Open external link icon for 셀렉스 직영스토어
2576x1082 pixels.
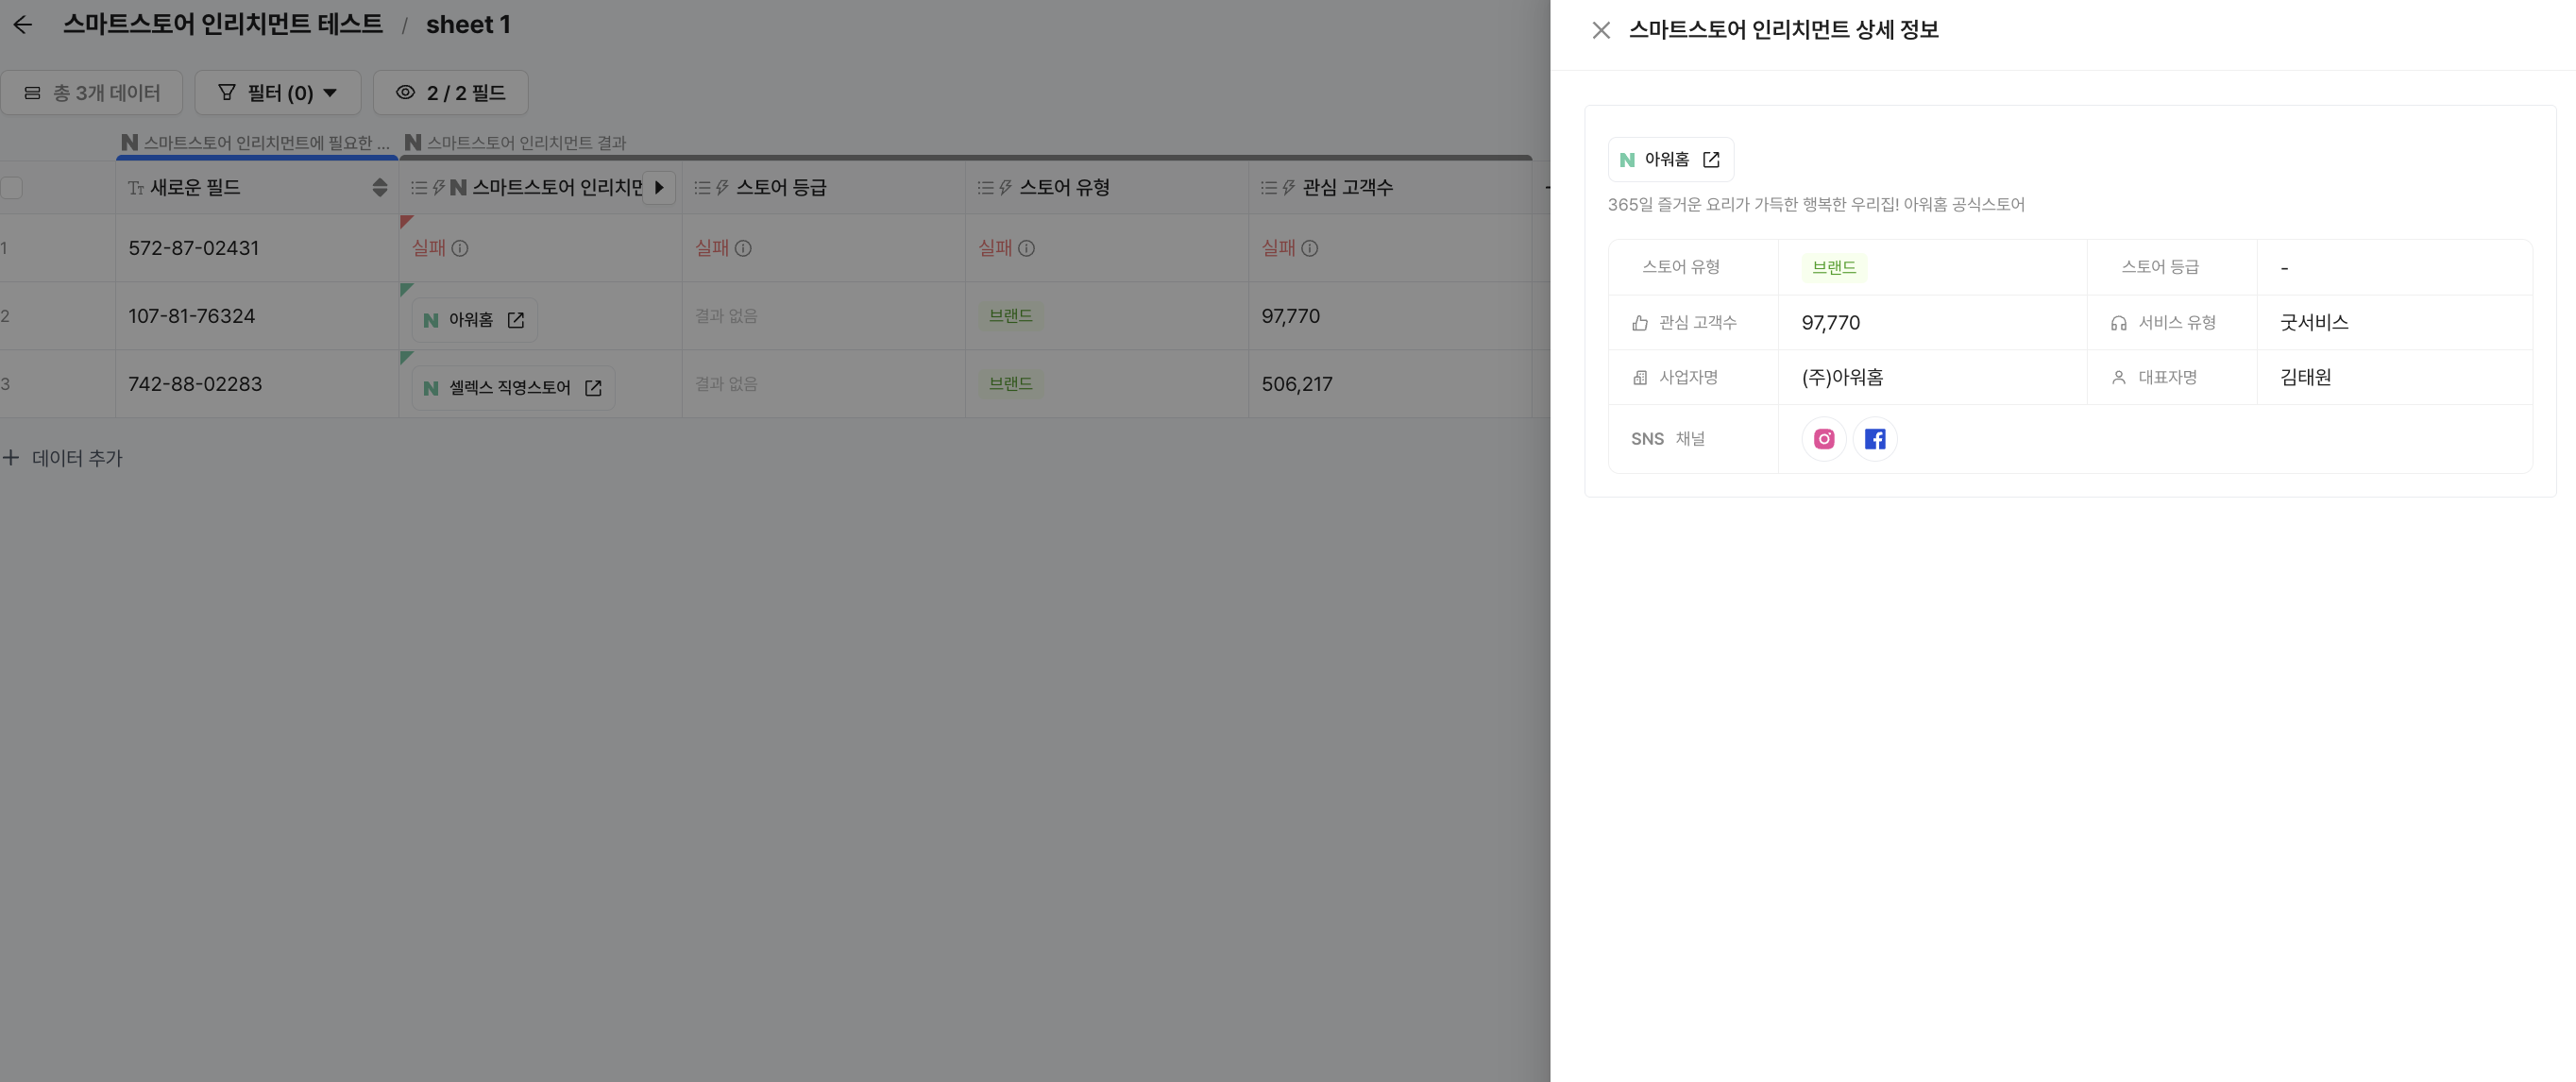pos(593,388)
